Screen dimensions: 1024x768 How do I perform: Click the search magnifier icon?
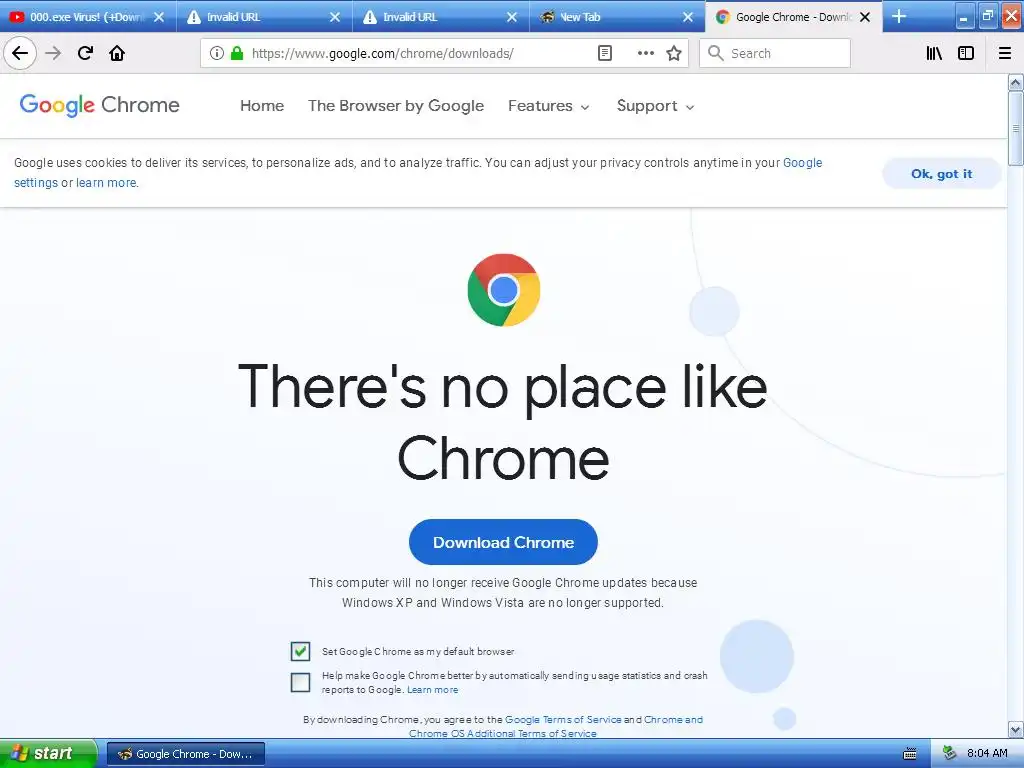[x=716, y=53]
